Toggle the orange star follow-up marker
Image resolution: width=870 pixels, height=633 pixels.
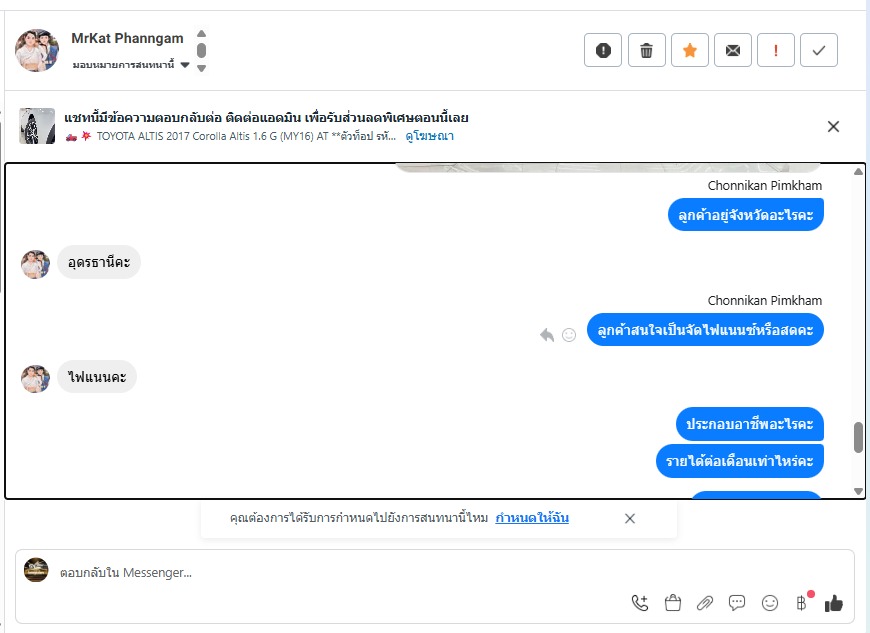tap(690, 50)
